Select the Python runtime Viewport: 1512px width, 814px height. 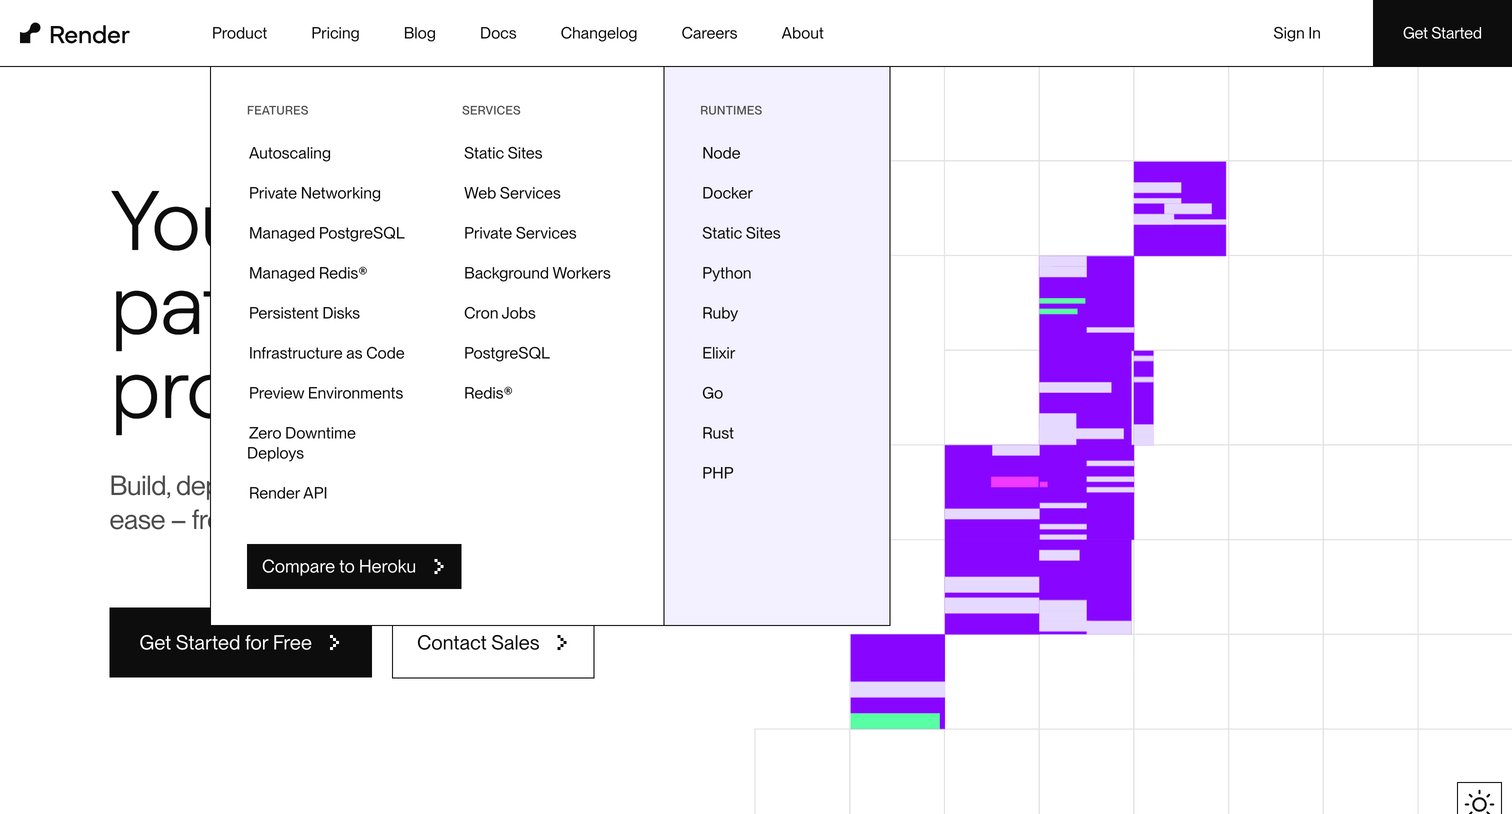pos(726,273)
